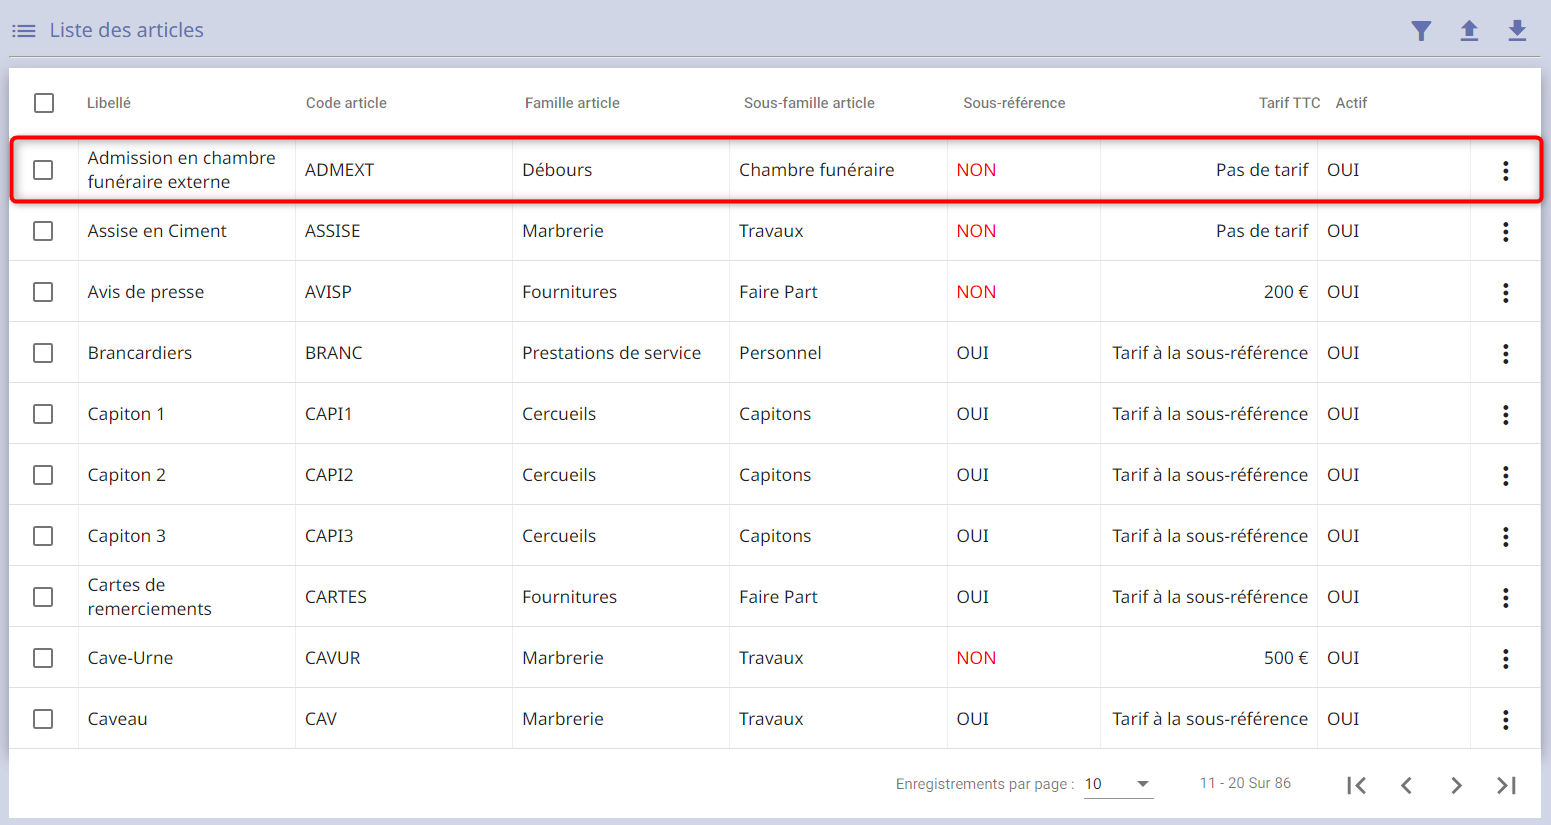Image resolution: width=1551 pixels, height=825 pixels.
Task: Check the Capiton 1 row
Action: [43, 414]
